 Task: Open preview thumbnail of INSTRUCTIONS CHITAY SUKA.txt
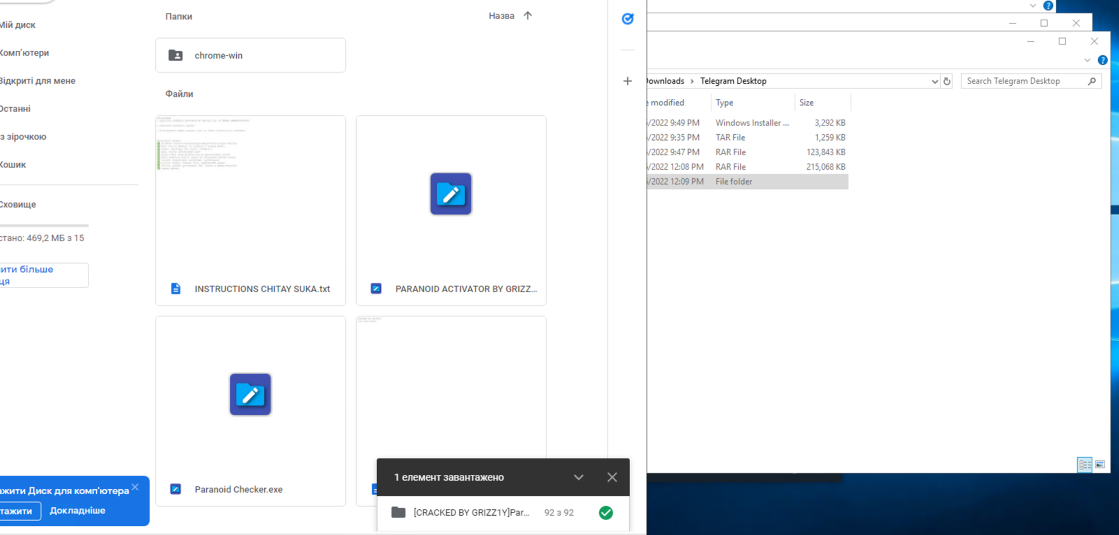pyautogui.click(x=250, y=194)
